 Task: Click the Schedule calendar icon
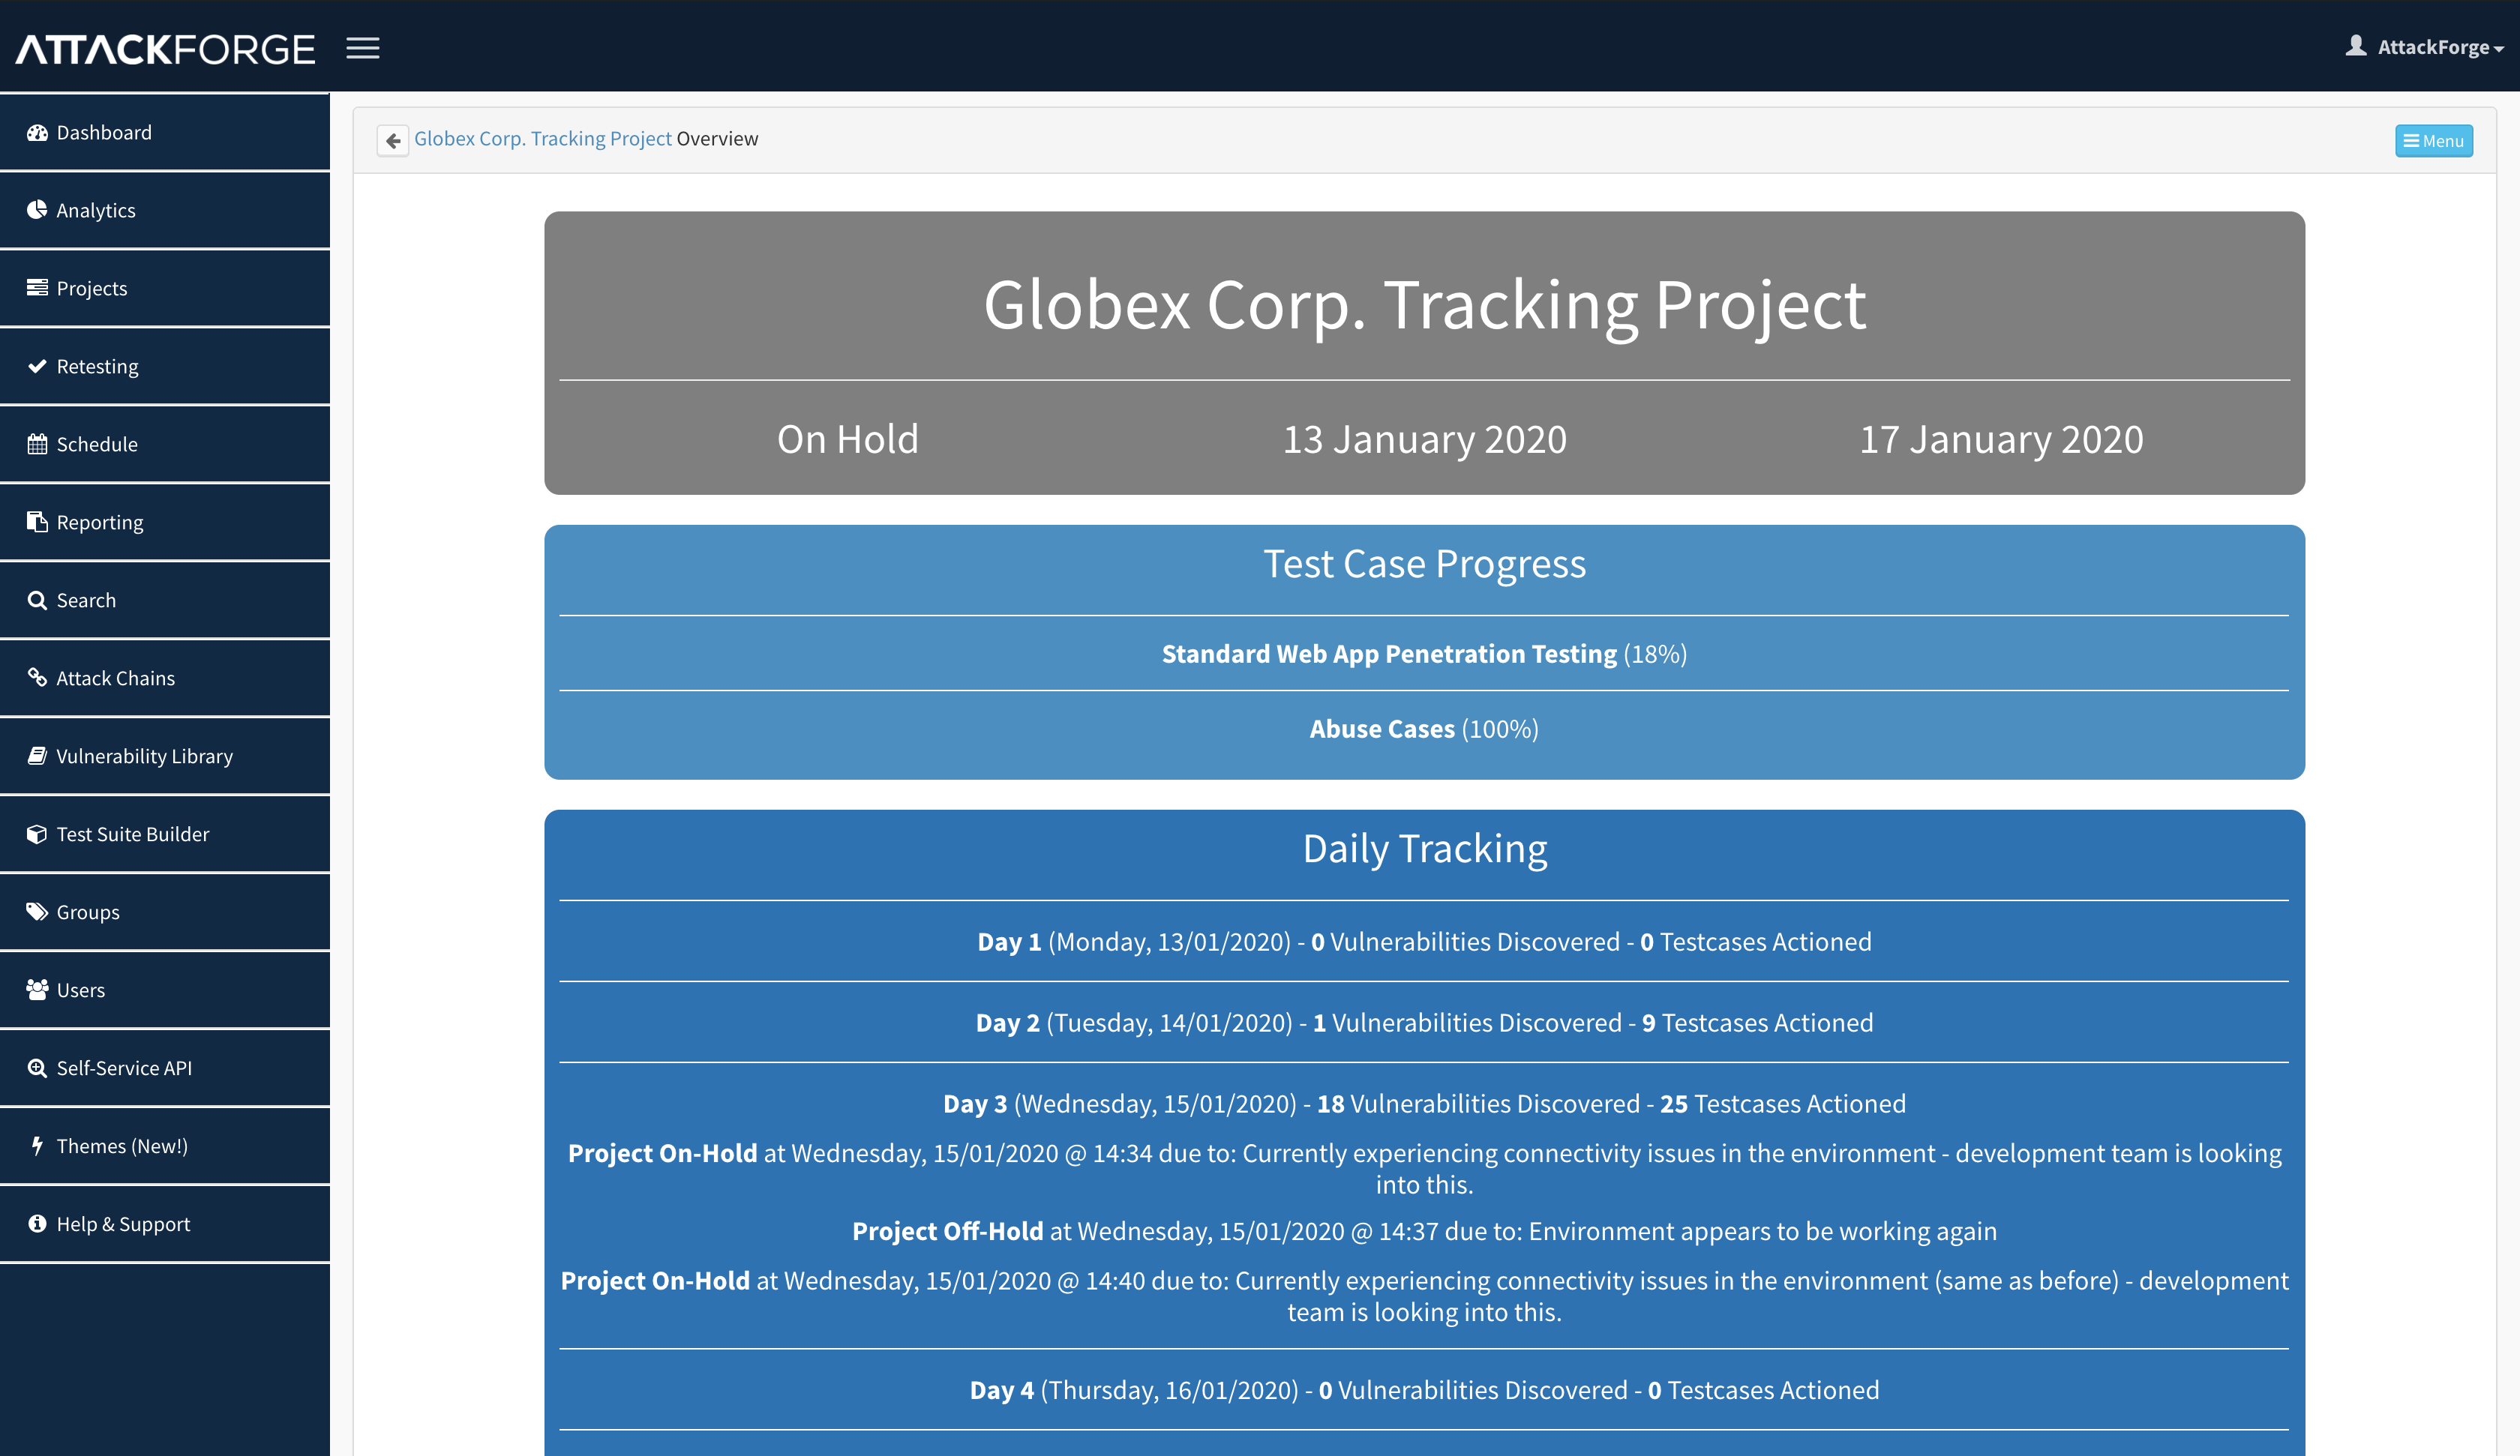pos(37,444)
